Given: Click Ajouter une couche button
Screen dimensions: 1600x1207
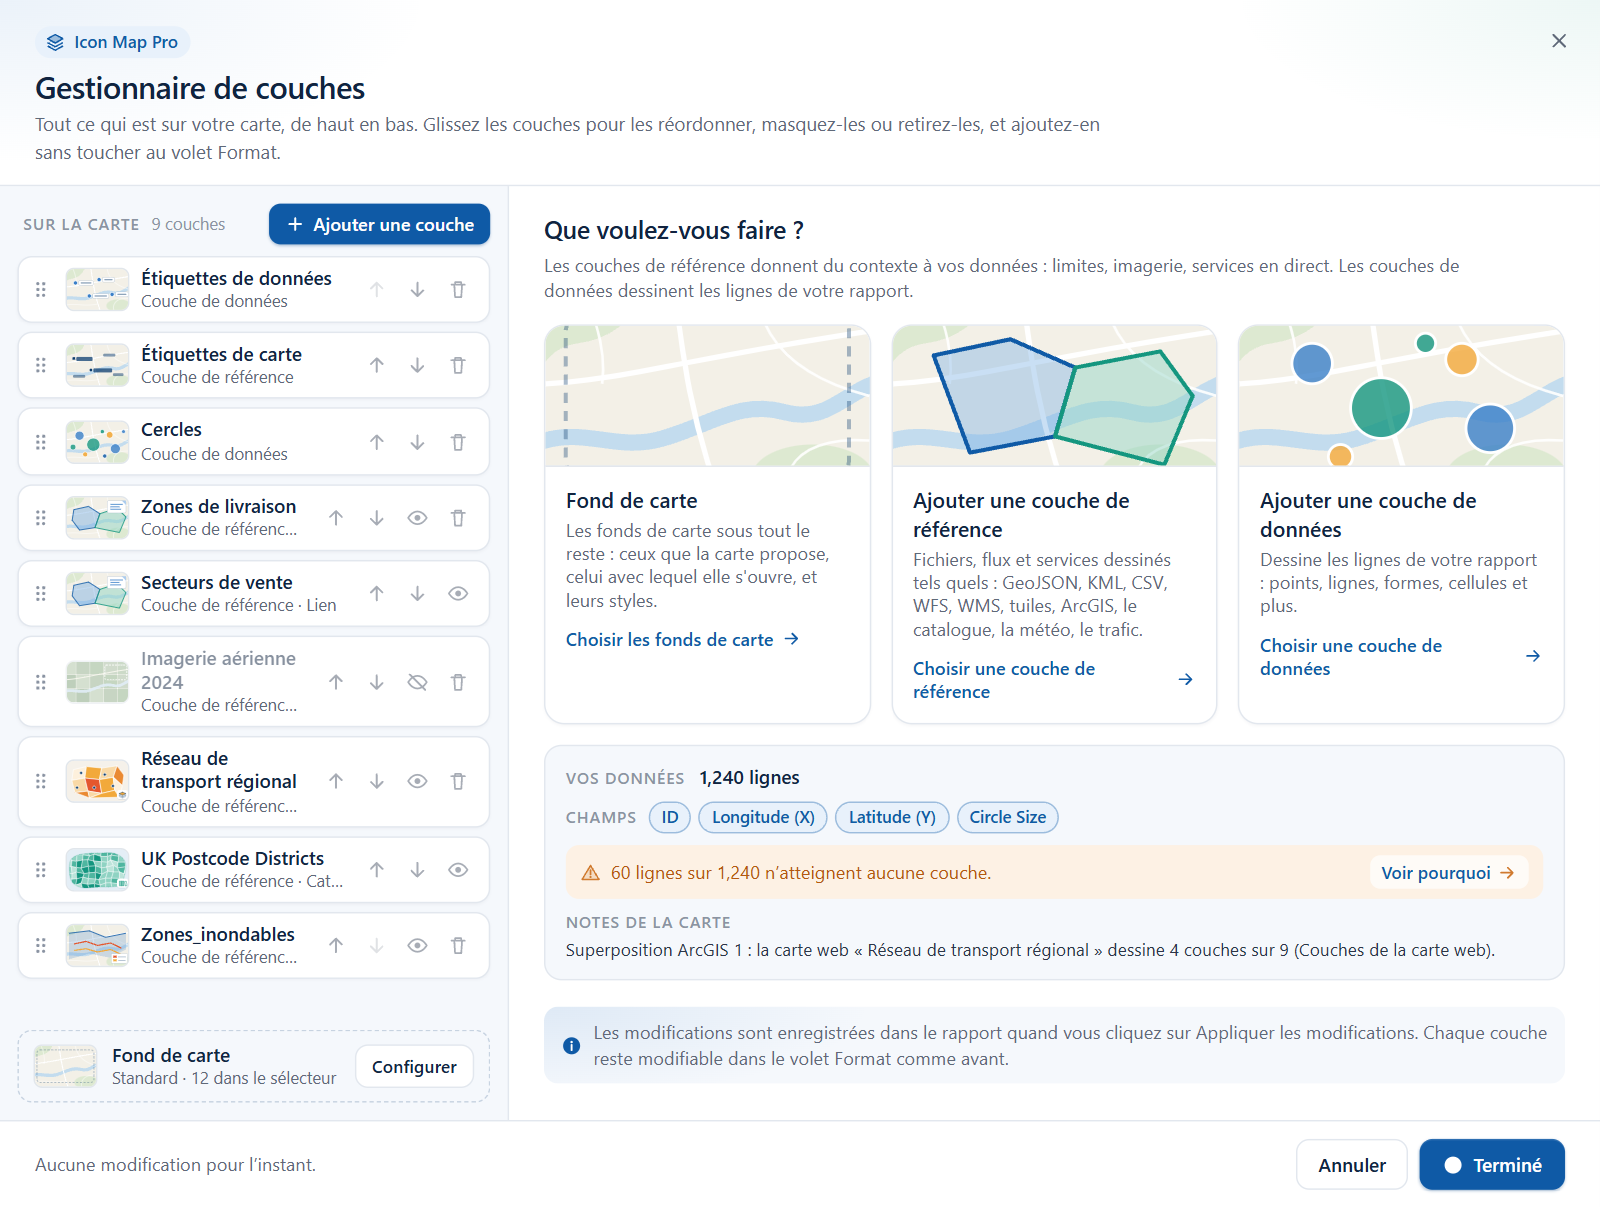Looking at the screenshot, I should click(379, 225).
